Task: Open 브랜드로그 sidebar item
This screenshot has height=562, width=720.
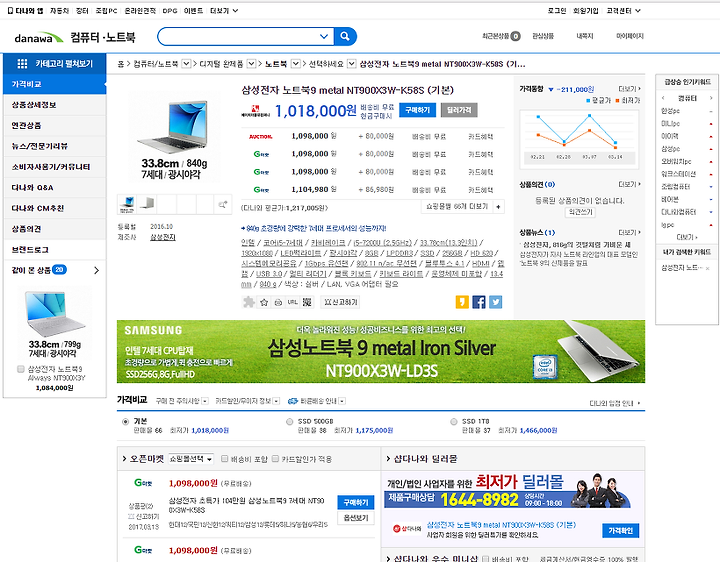Action: click(55, 249)
